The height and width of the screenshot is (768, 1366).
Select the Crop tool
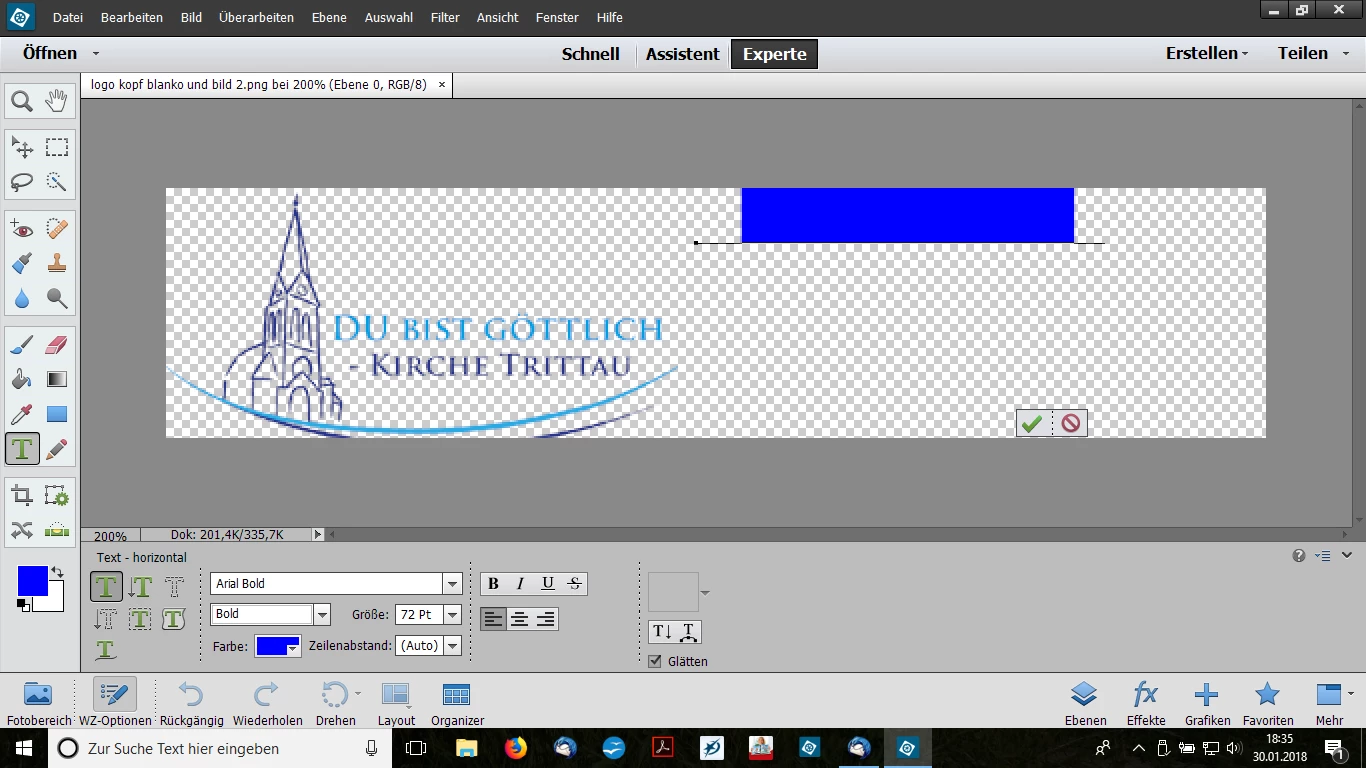[x=22, y=496]
